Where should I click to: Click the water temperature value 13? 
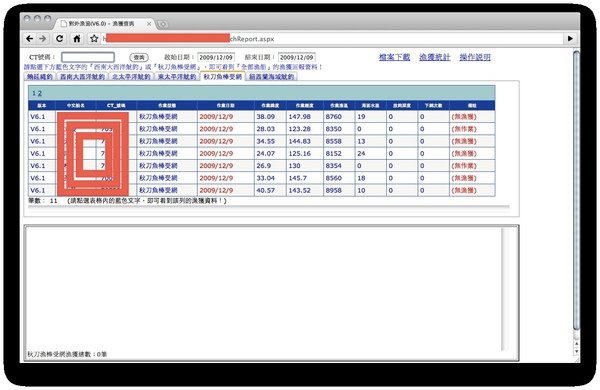point(361,141)
